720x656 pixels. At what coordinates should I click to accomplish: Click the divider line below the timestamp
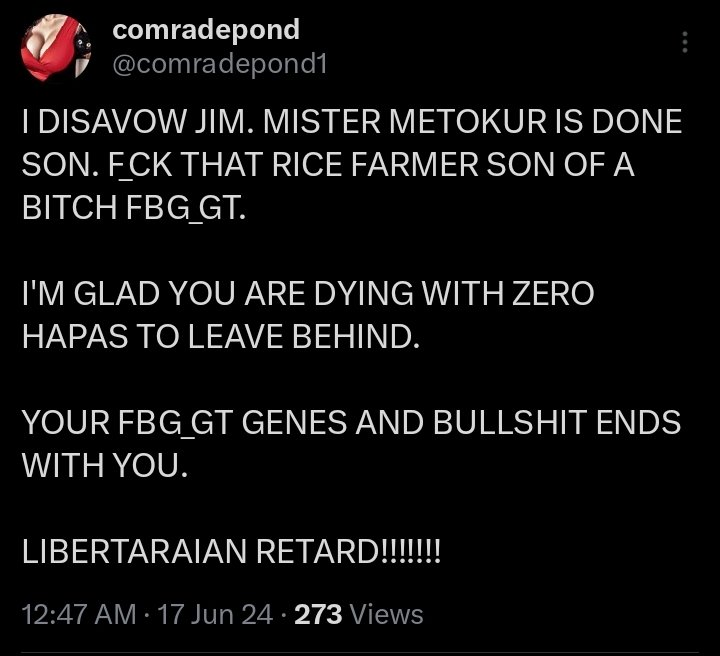coord(360,652)
